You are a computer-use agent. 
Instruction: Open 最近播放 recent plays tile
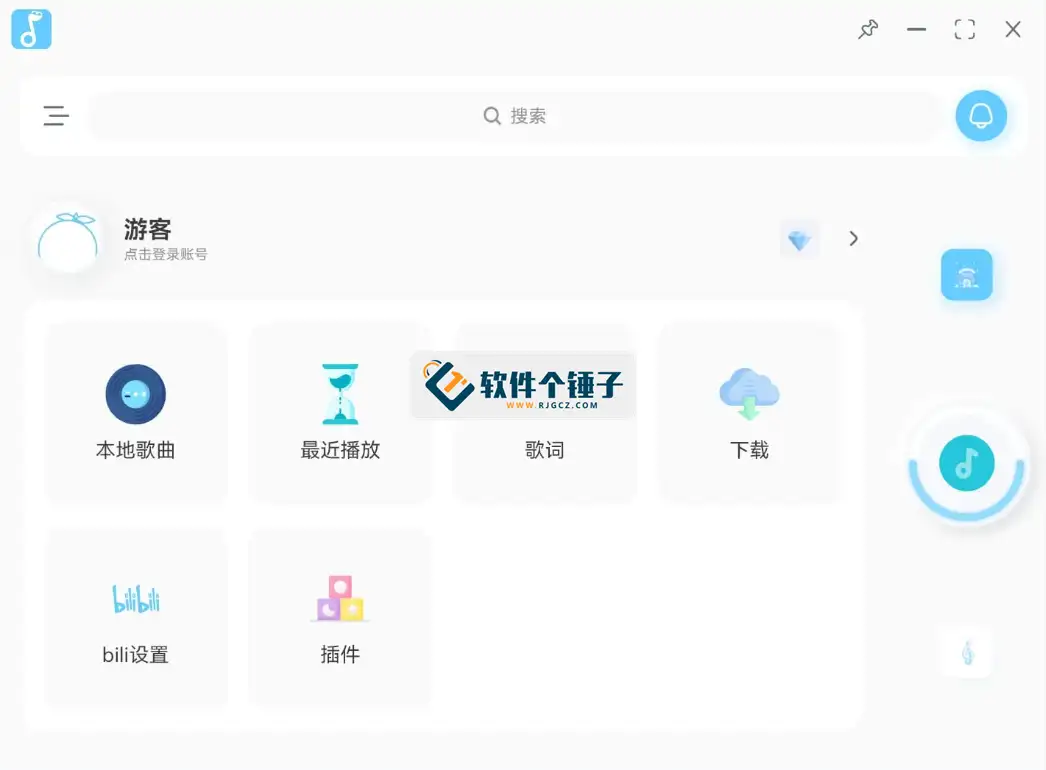click(x=340, y=412)
